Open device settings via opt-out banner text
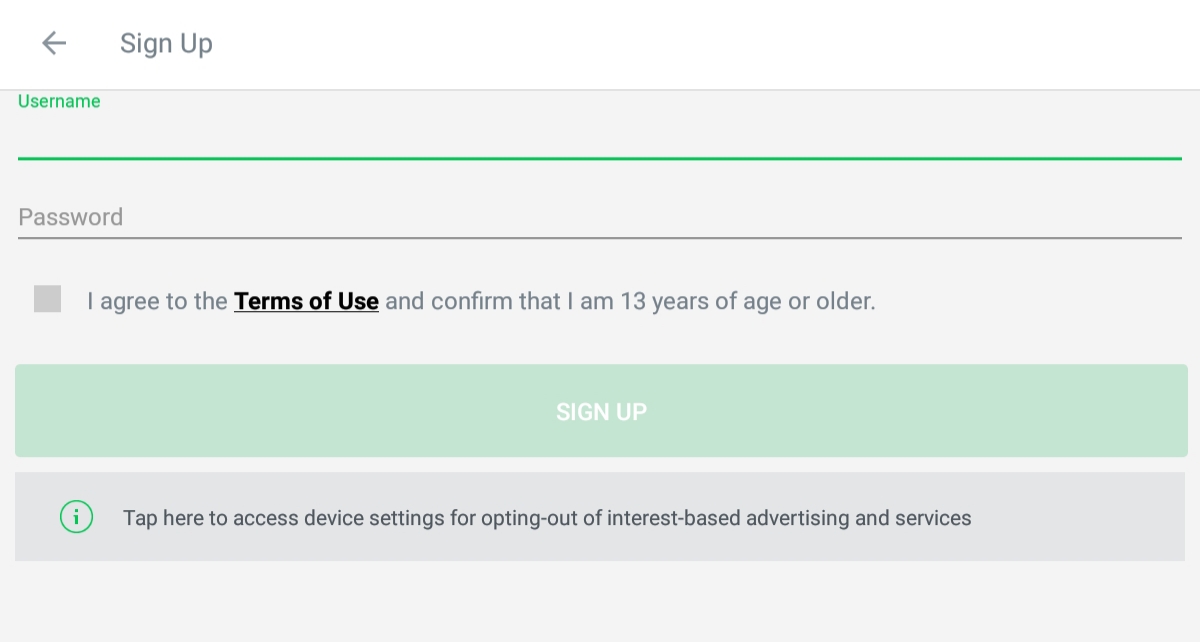 (547, 518)
